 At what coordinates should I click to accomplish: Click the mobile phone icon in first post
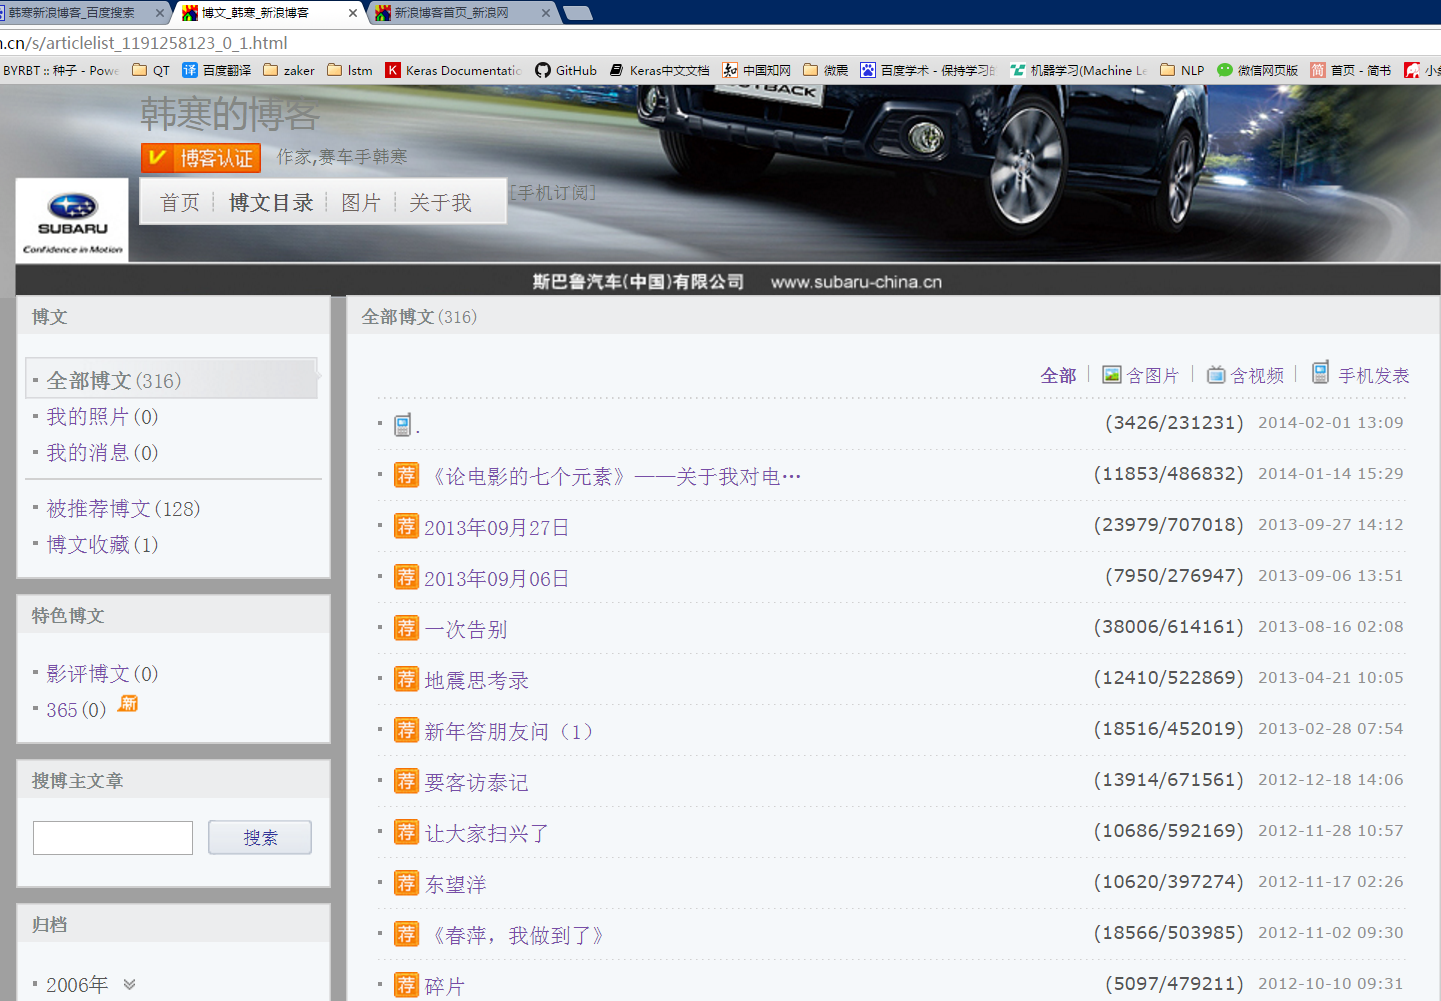[x=402, y=425]
